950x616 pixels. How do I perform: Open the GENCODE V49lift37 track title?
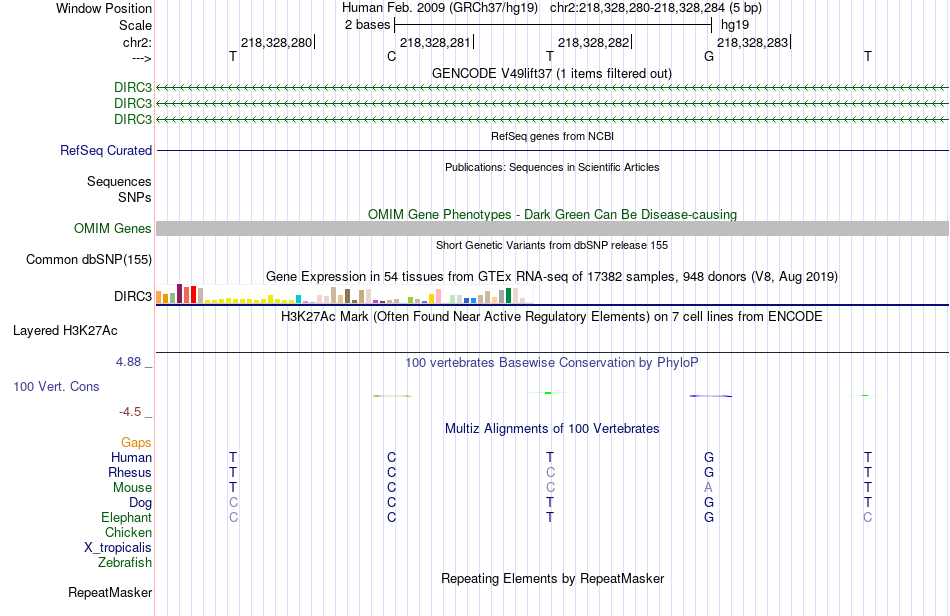(551, 73)
